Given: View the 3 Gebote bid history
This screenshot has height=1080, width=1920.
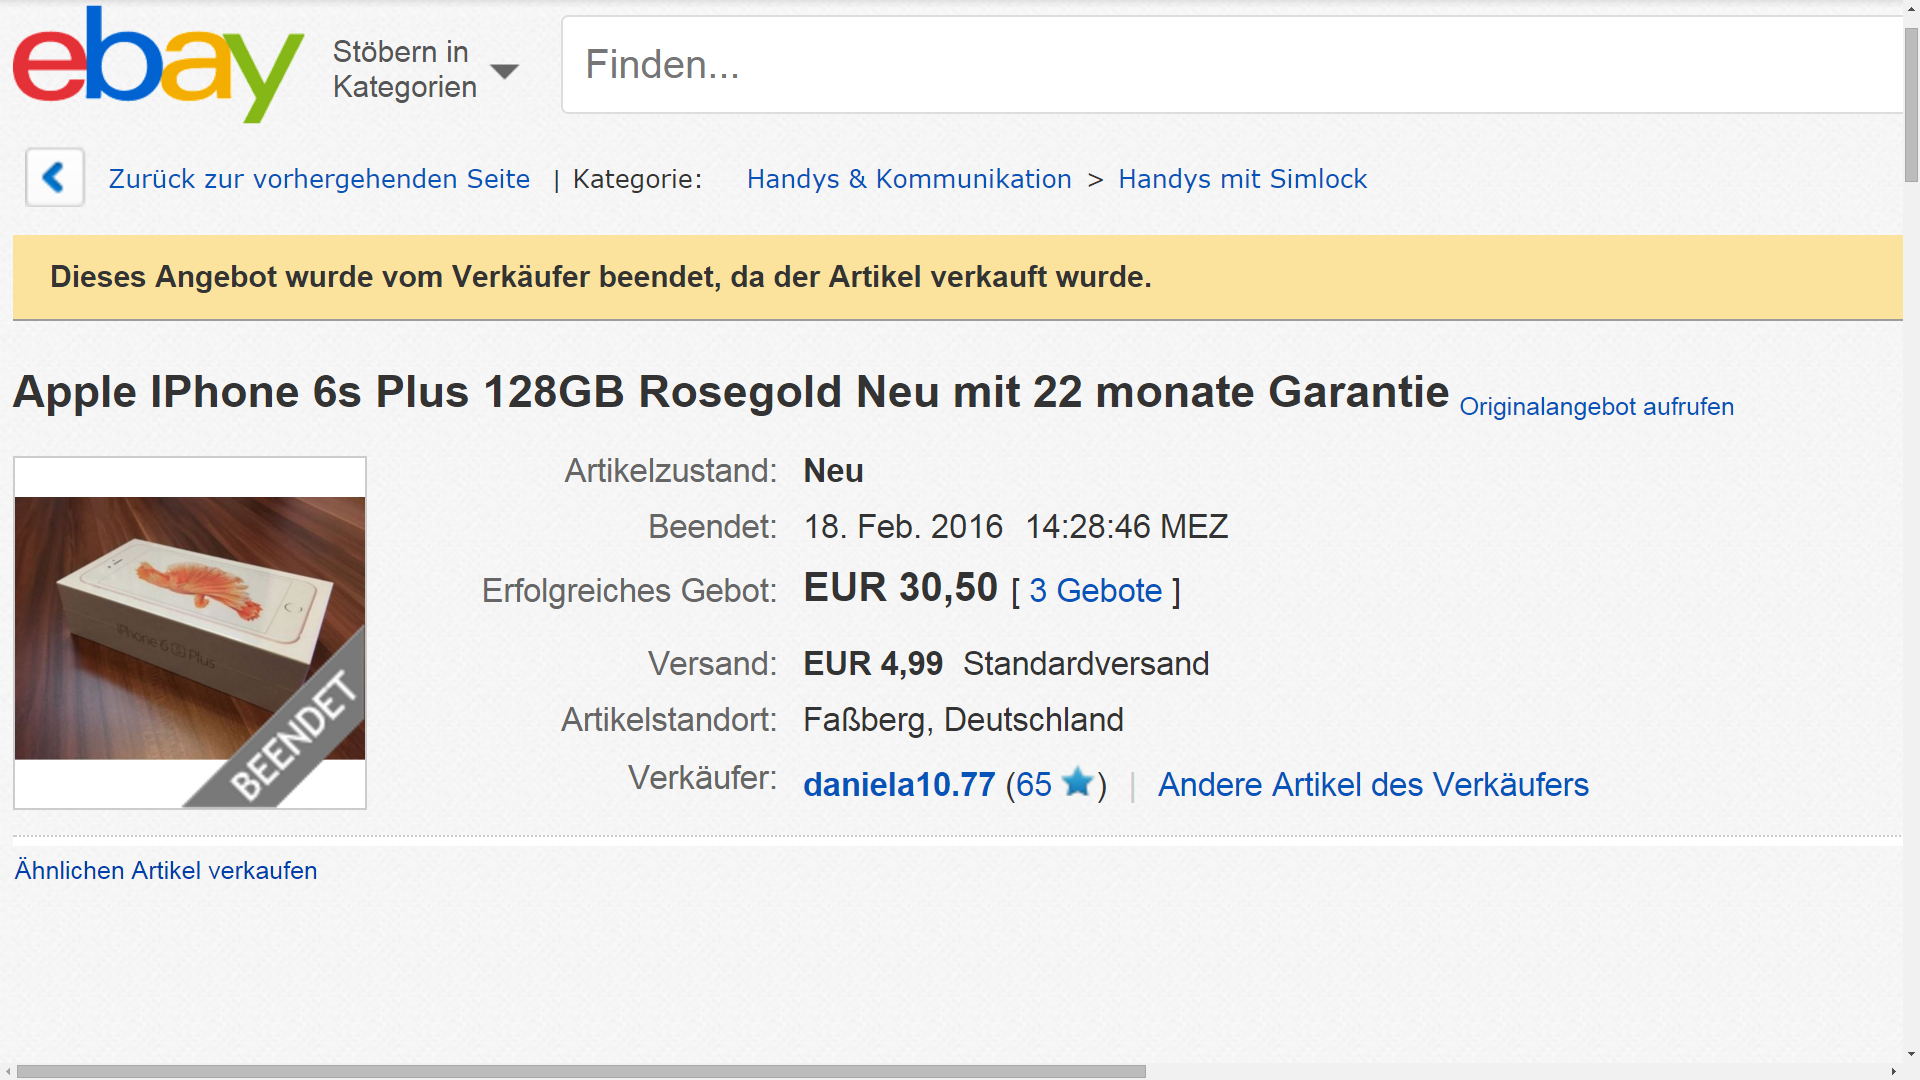Looking at the screenshot, I should (x=1095, y=591).
